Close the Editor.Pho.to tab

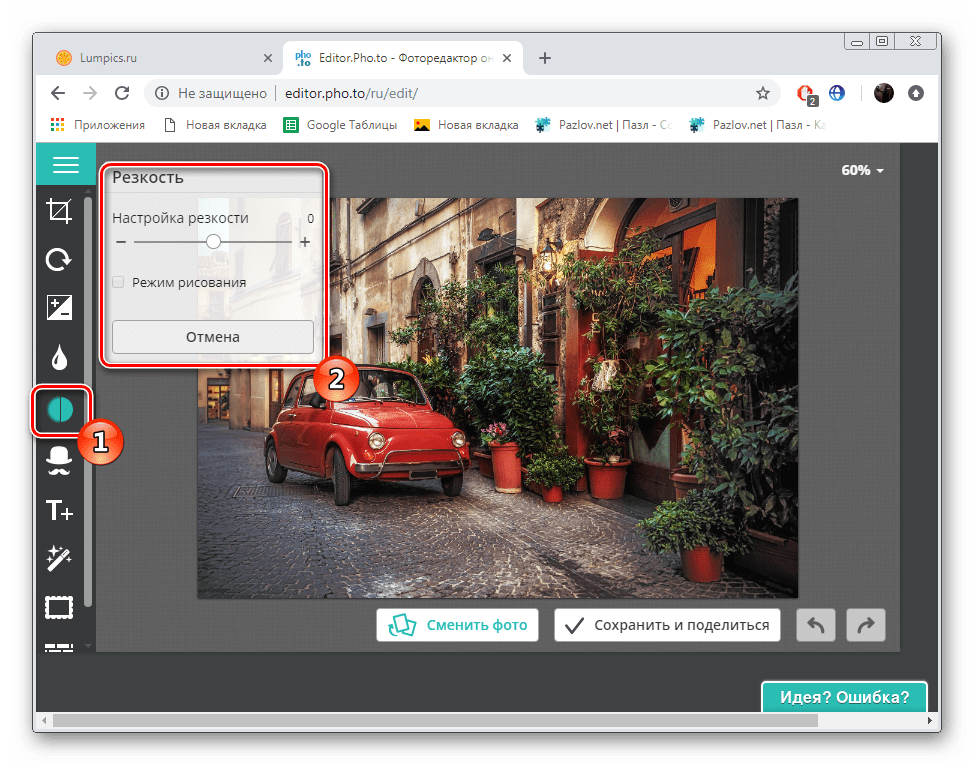(507, 58)
